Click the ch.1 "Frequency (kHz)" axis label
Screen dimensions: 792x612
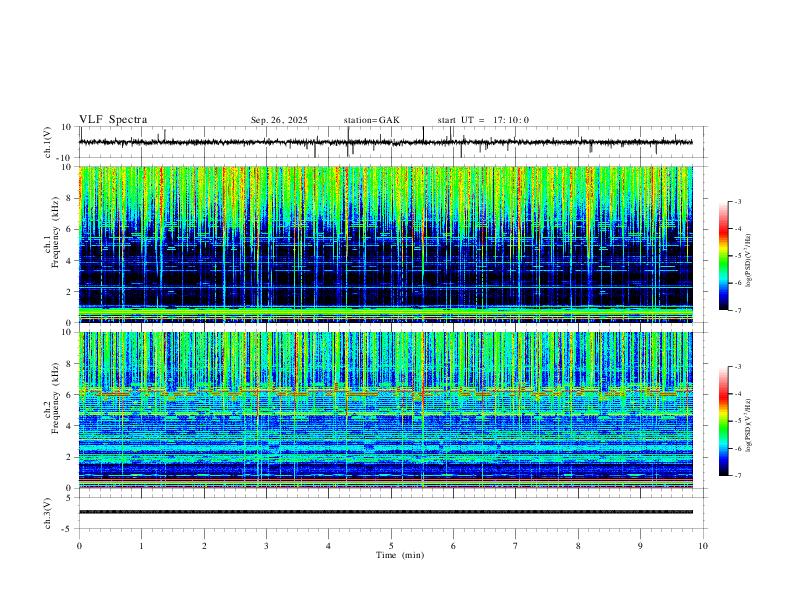click(x=55, y=232)
